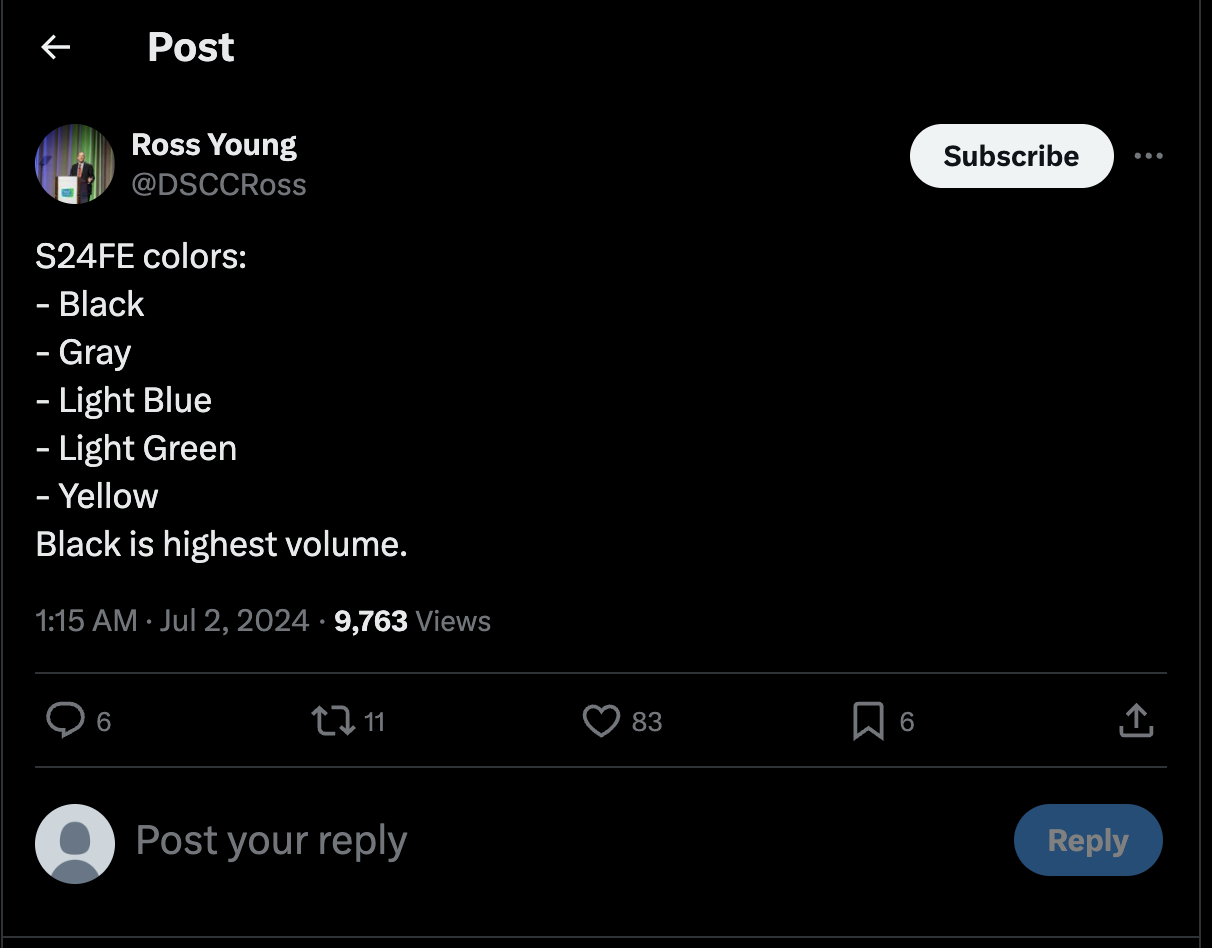The width and height of the screenshot is (1212, 948).
Task: Bookmark the post with the bookmark icon
Action: coord(868,721)
